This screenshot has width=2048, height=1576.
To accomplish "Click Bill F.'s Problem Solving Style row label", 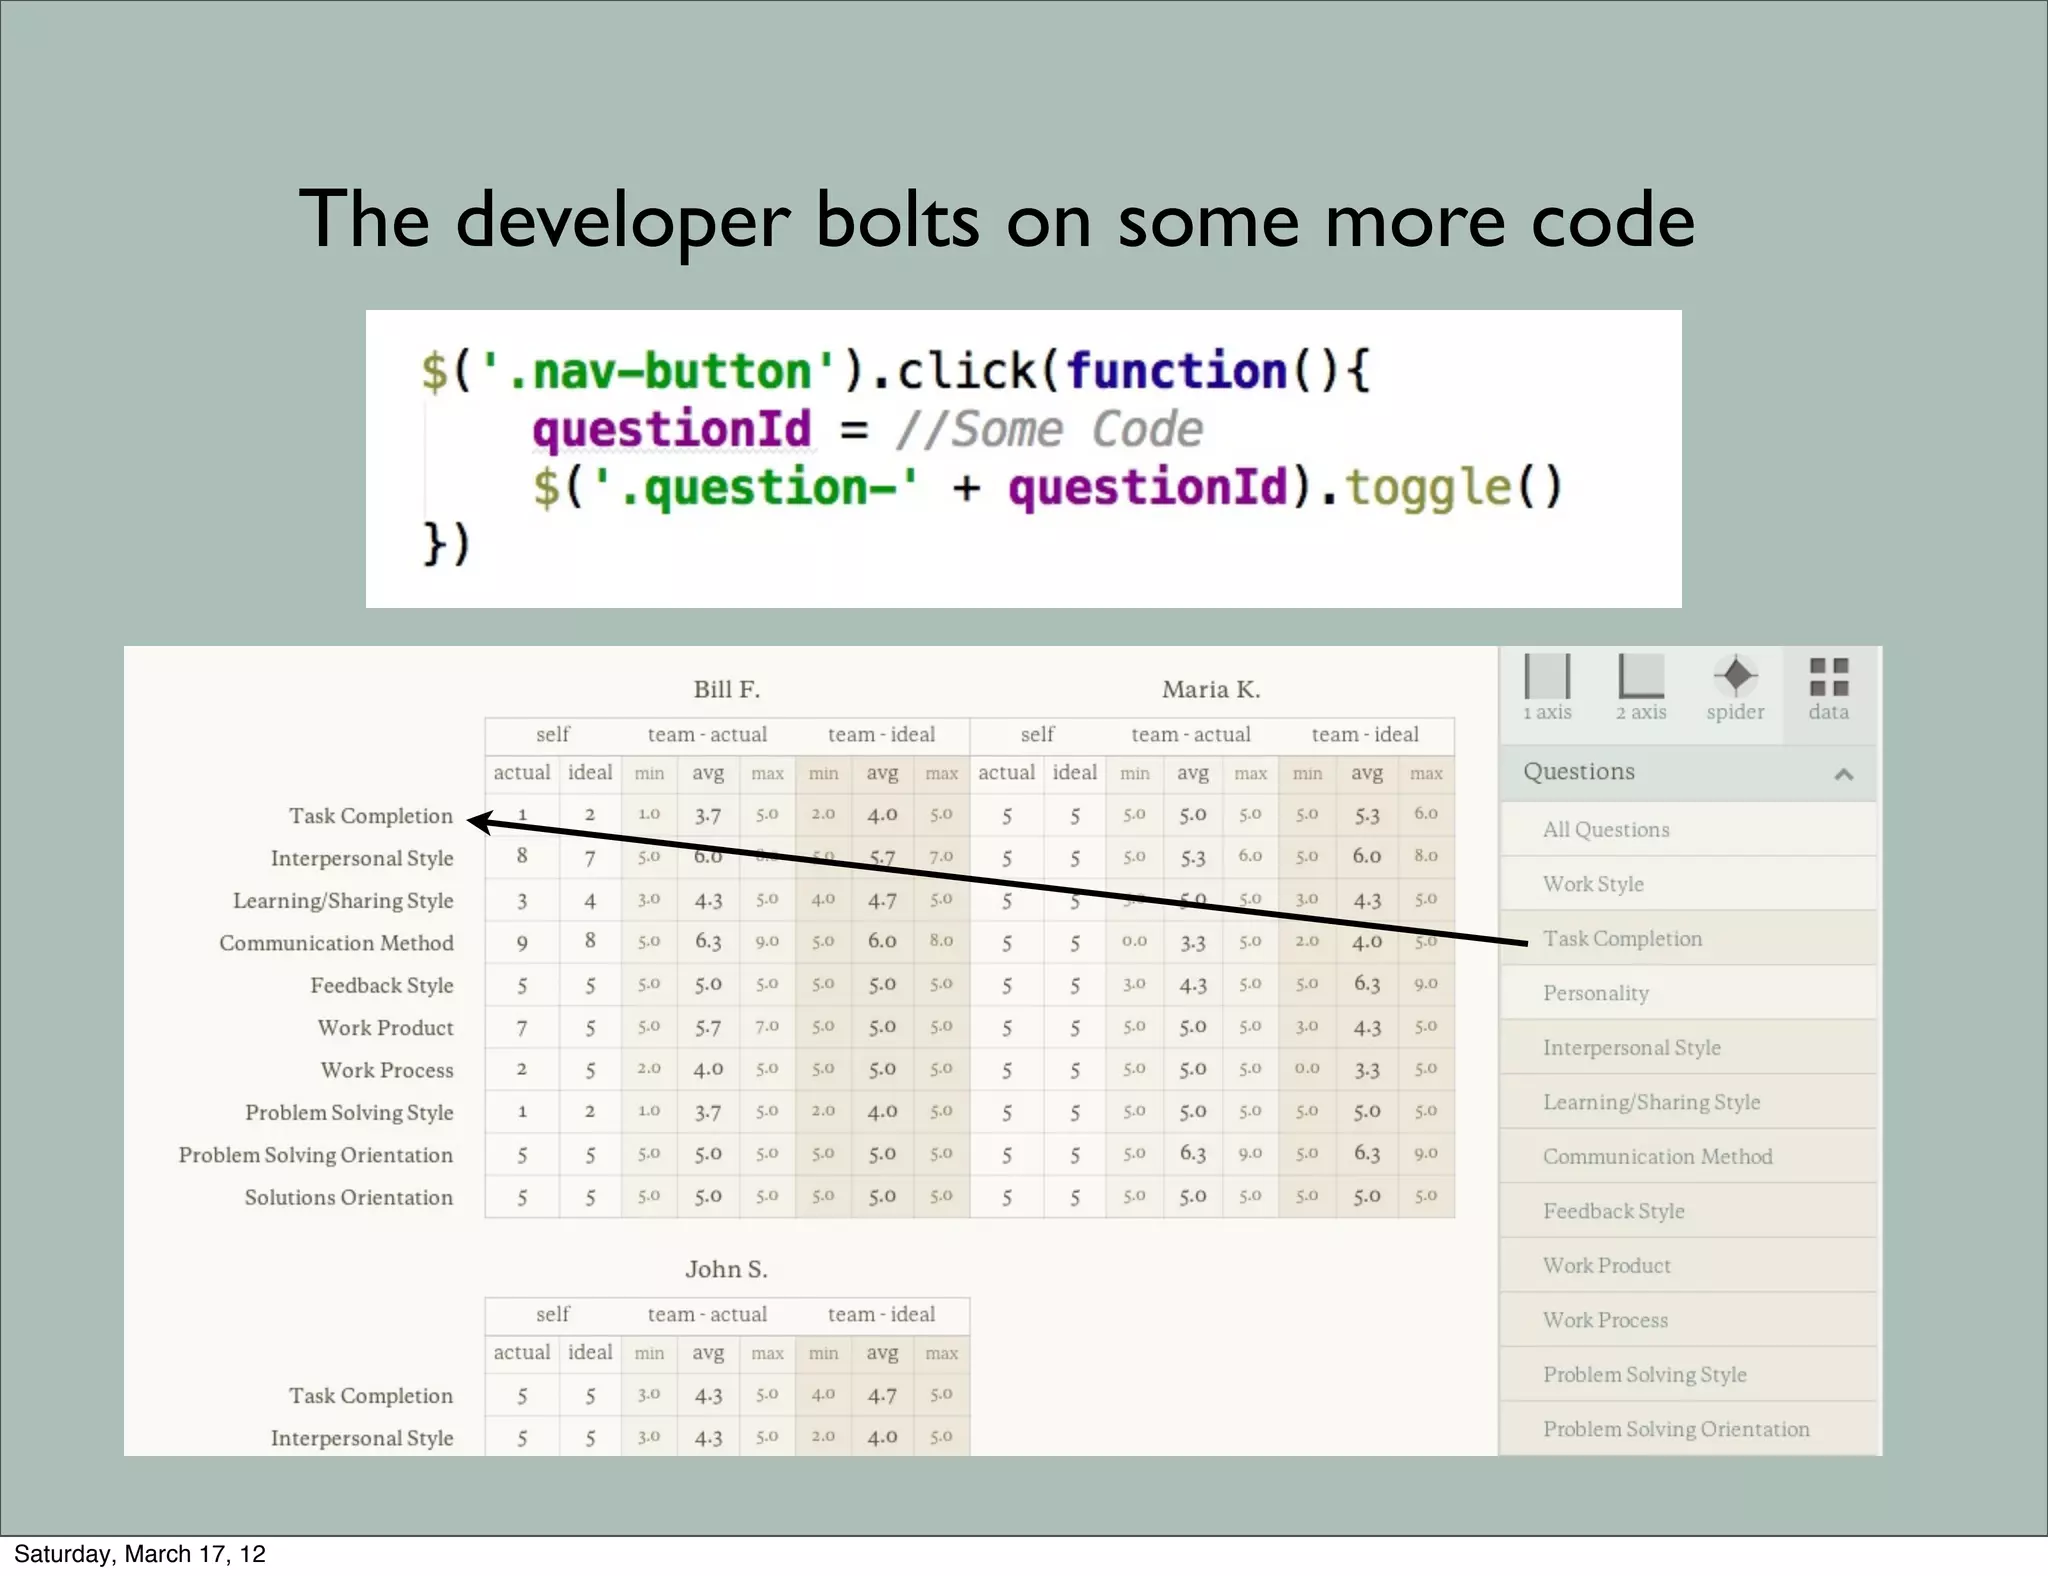I will click(349, 1113).
